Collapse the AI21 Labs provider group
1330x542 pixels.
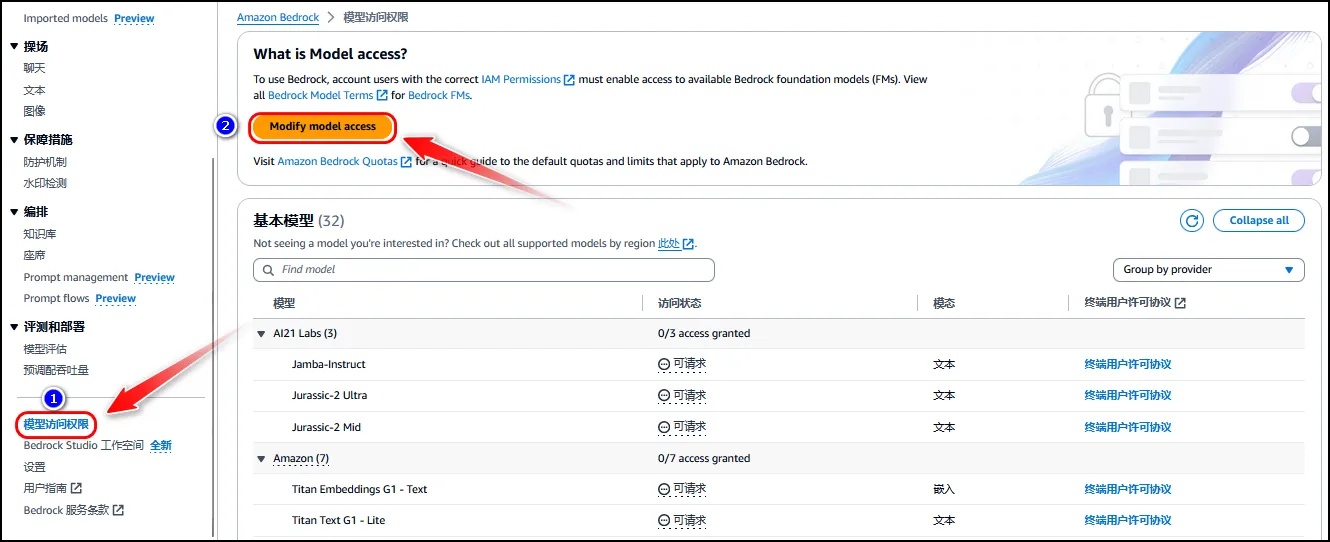point(261,334)
